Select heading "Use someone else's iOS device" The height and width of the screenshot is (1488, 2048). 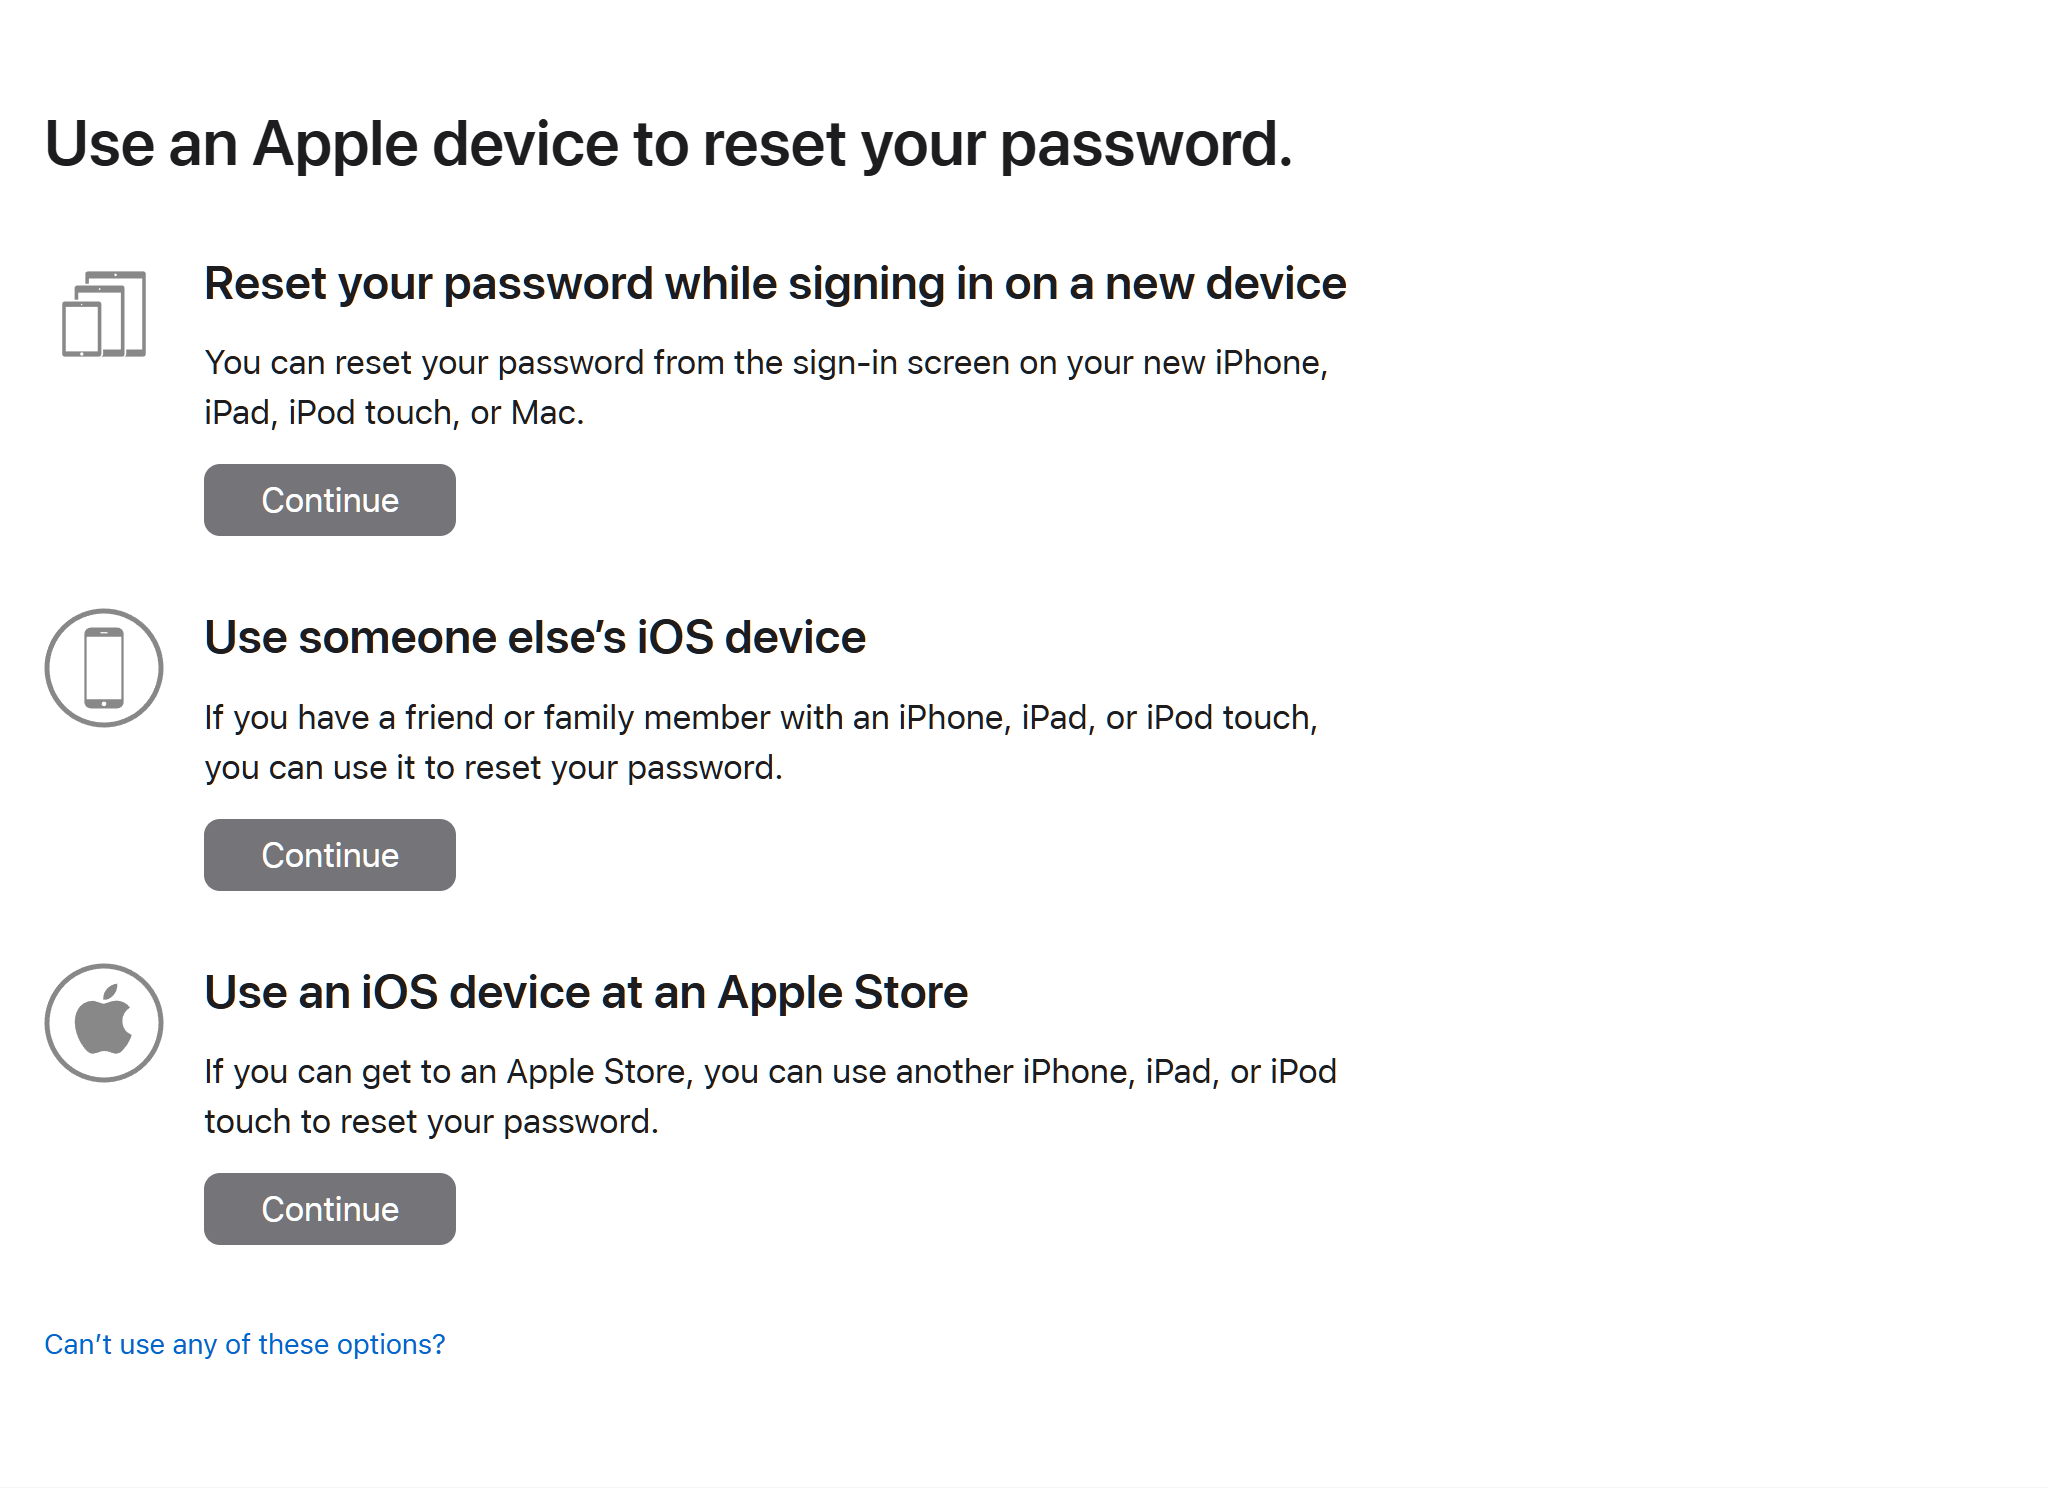[x=535, y=638]
